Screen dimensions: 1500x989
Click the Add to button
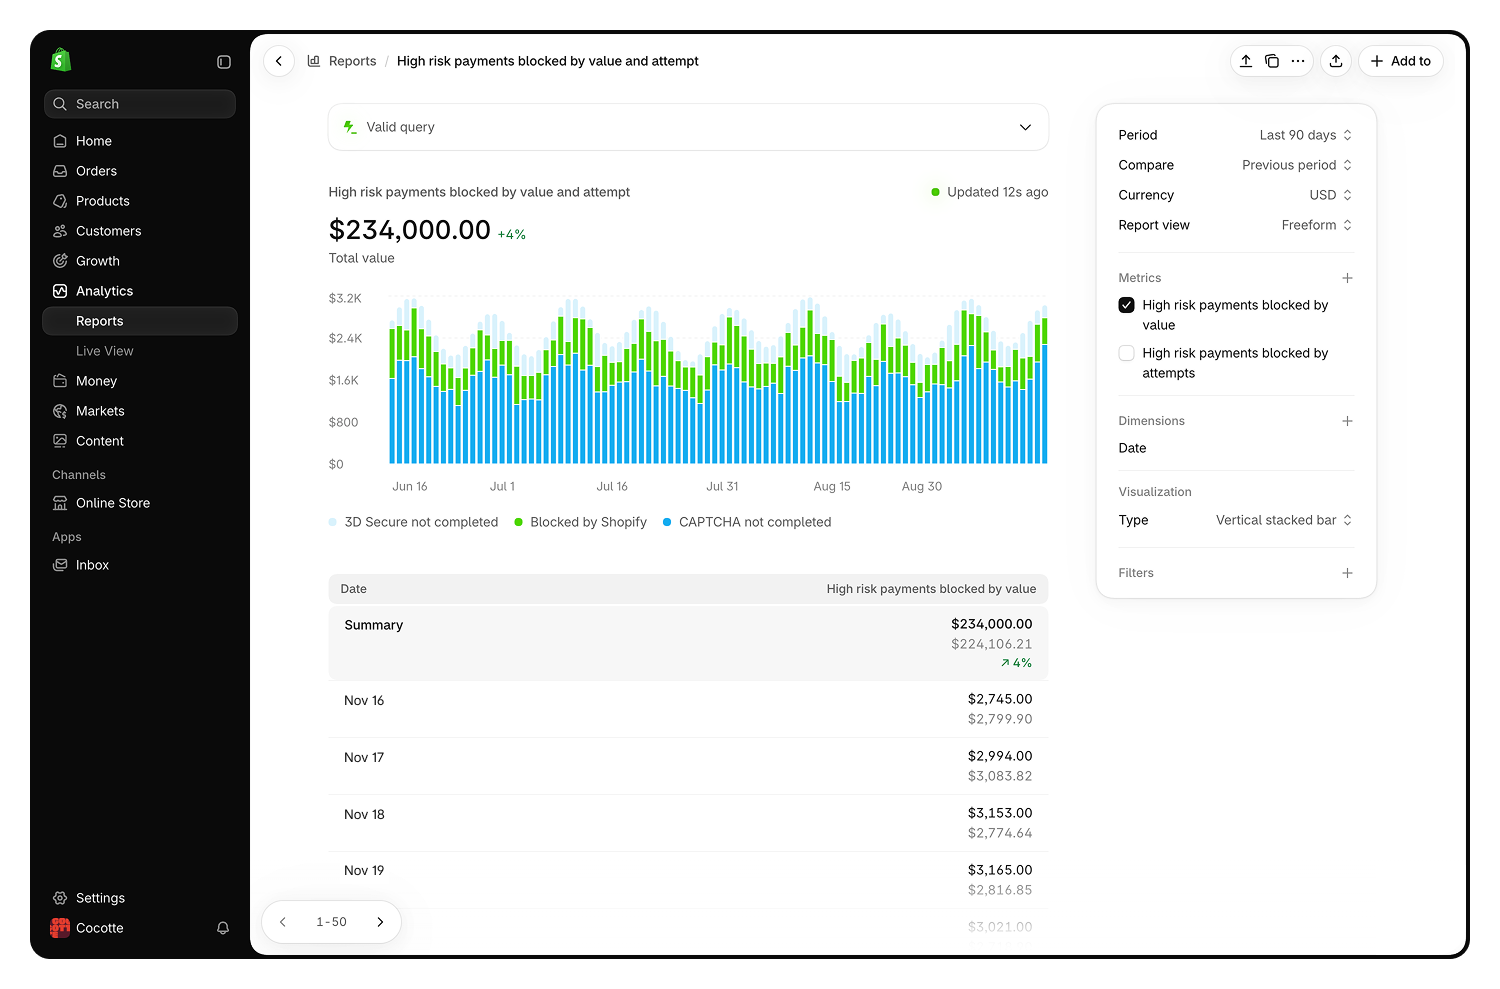tap(1400, 61)
